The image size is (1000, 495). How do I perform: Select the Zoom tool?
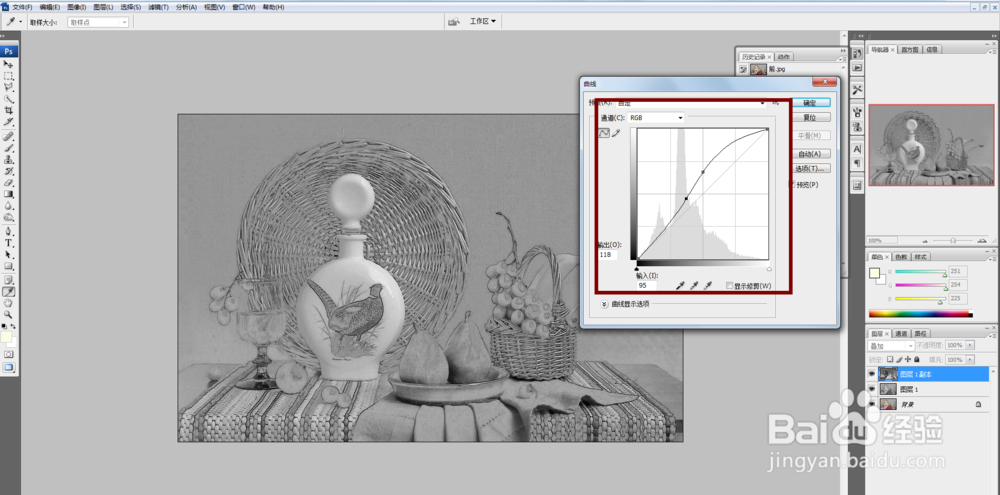[x=8, y=314]
